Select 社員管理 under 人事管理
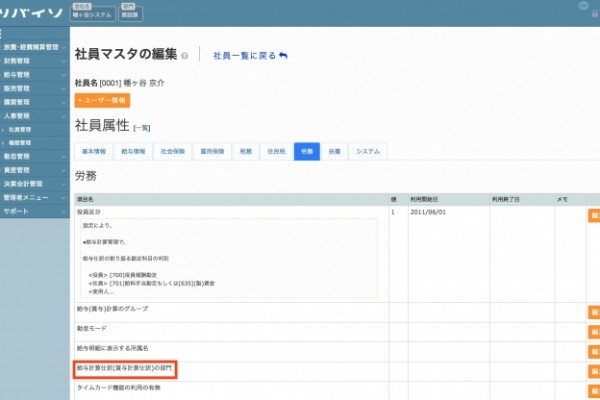Screen dimensions: 600x400 (x=20, y=130)
